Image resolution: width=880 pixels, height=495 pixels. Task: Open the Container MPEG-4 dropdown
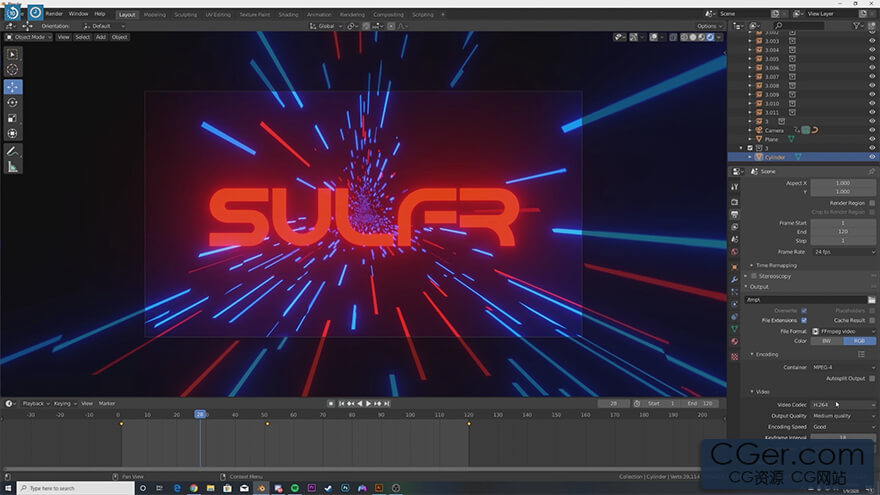click(x=844, y=367)
